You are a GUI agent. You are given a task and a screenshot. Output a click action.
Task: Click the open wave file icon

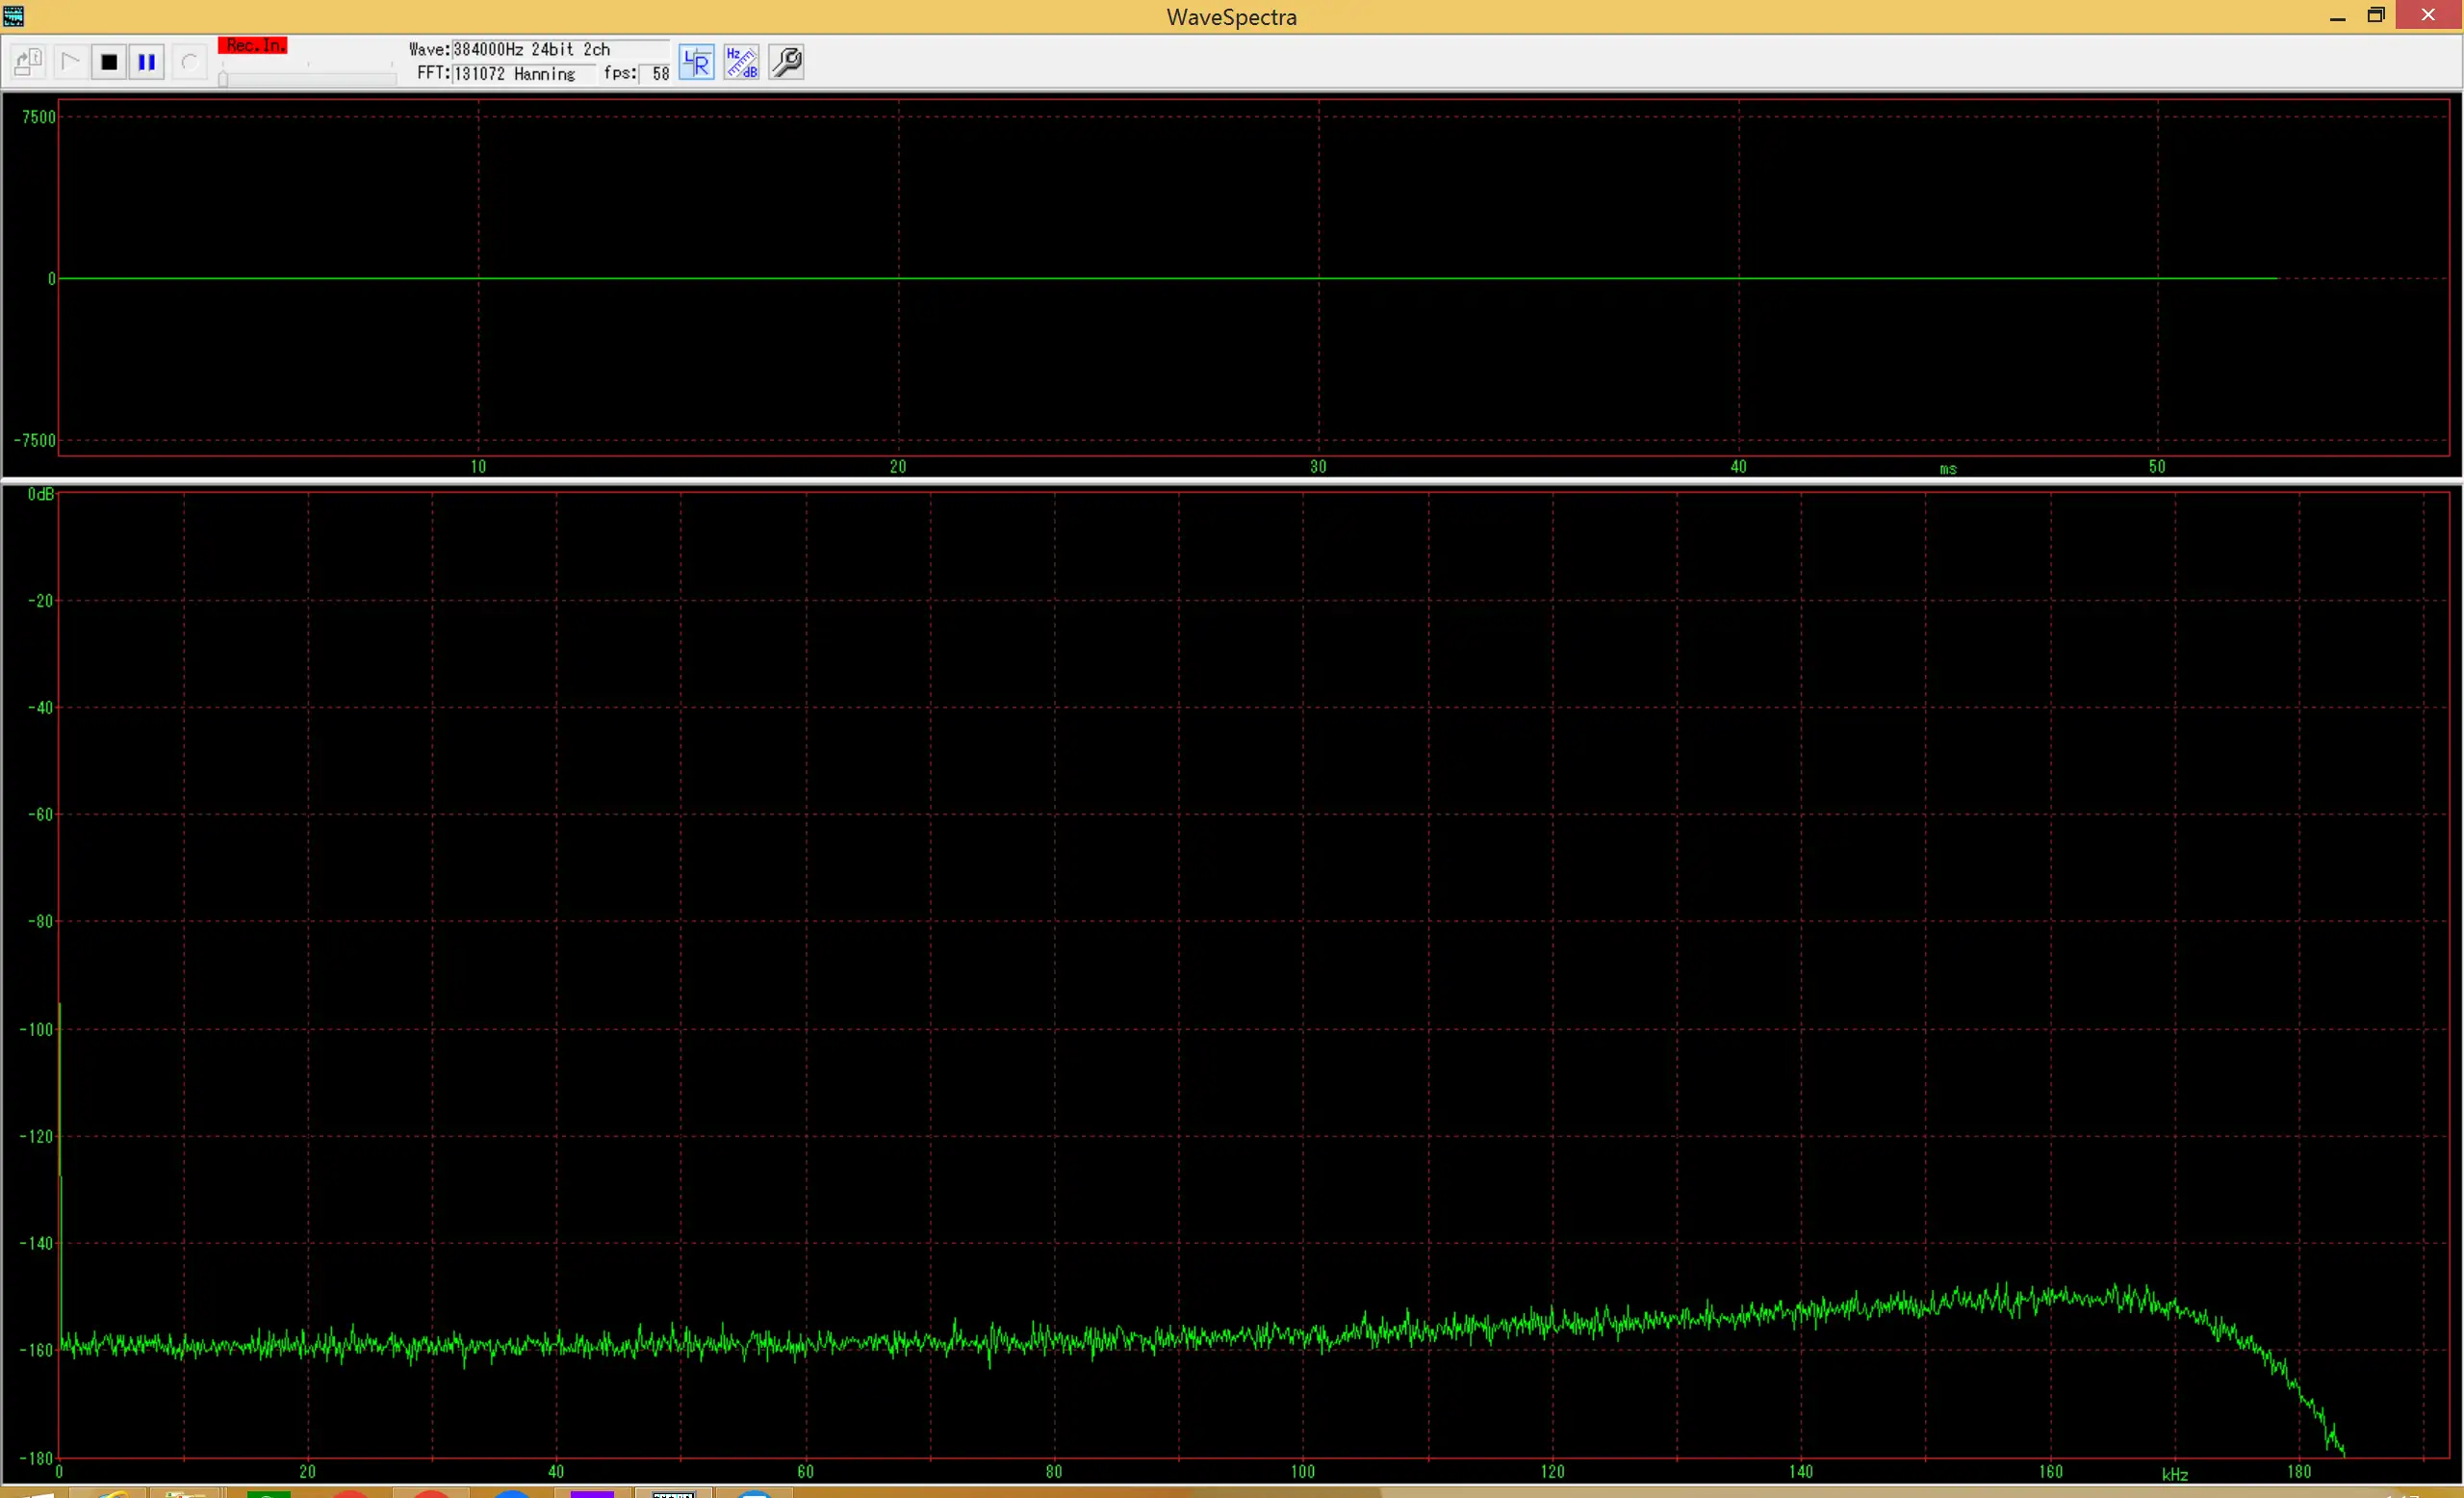pyautogui.click(x=28, y=62)
